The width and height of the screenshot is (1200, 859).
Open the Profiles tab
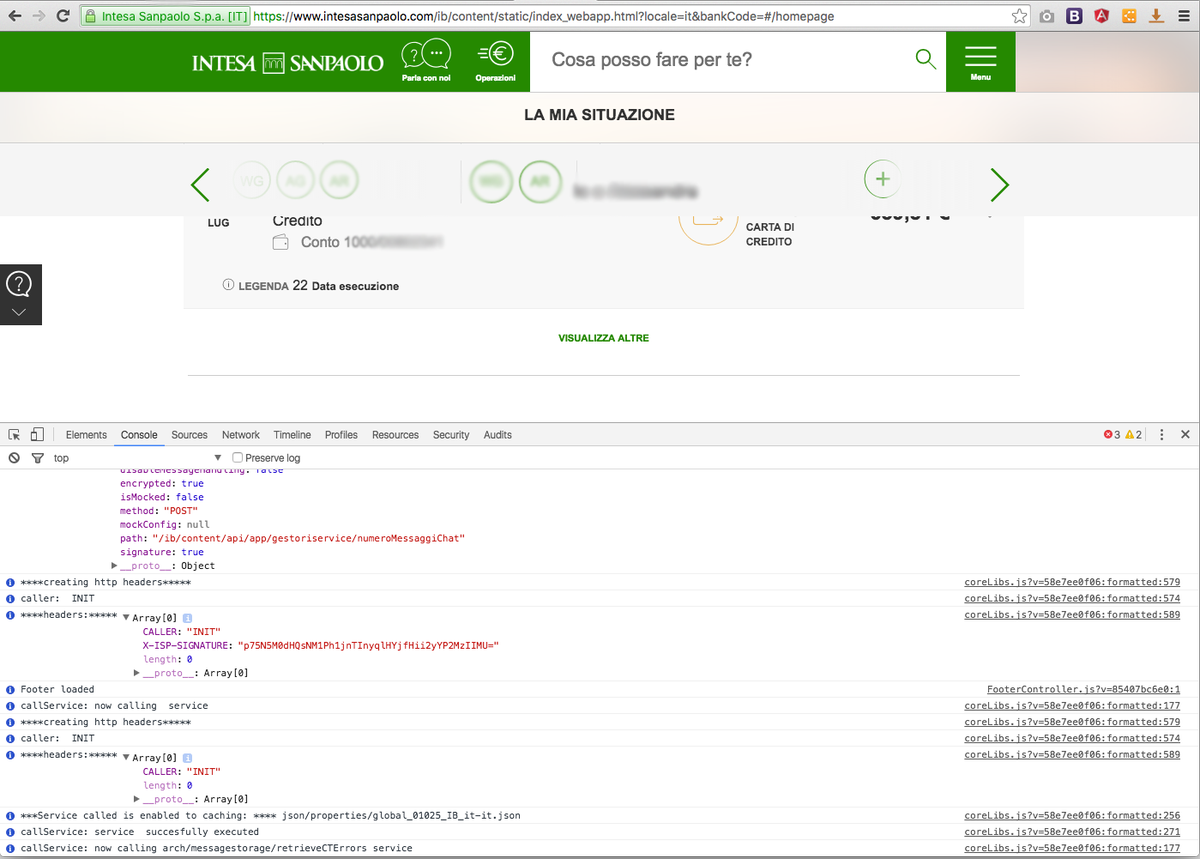(341, 435)
